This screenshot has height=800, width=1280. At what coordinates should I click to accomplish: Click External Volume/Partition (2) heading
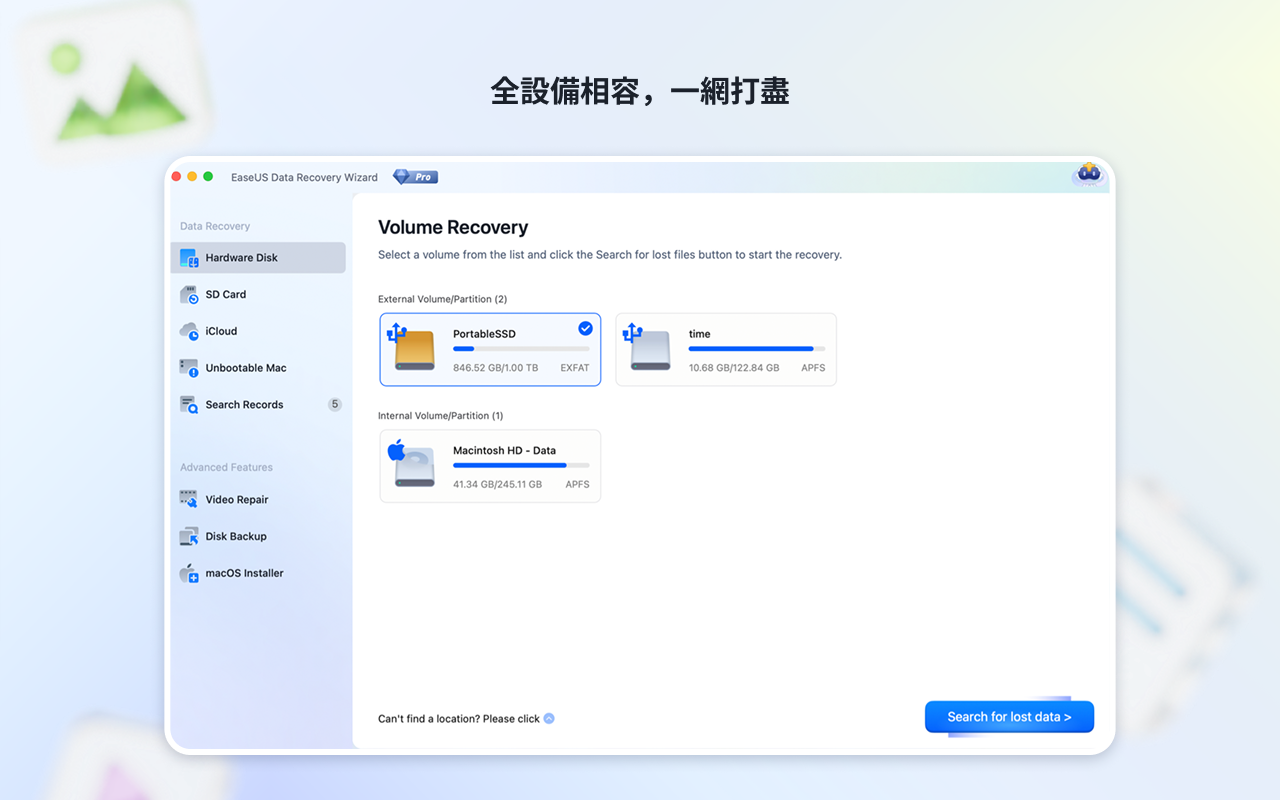442,299
